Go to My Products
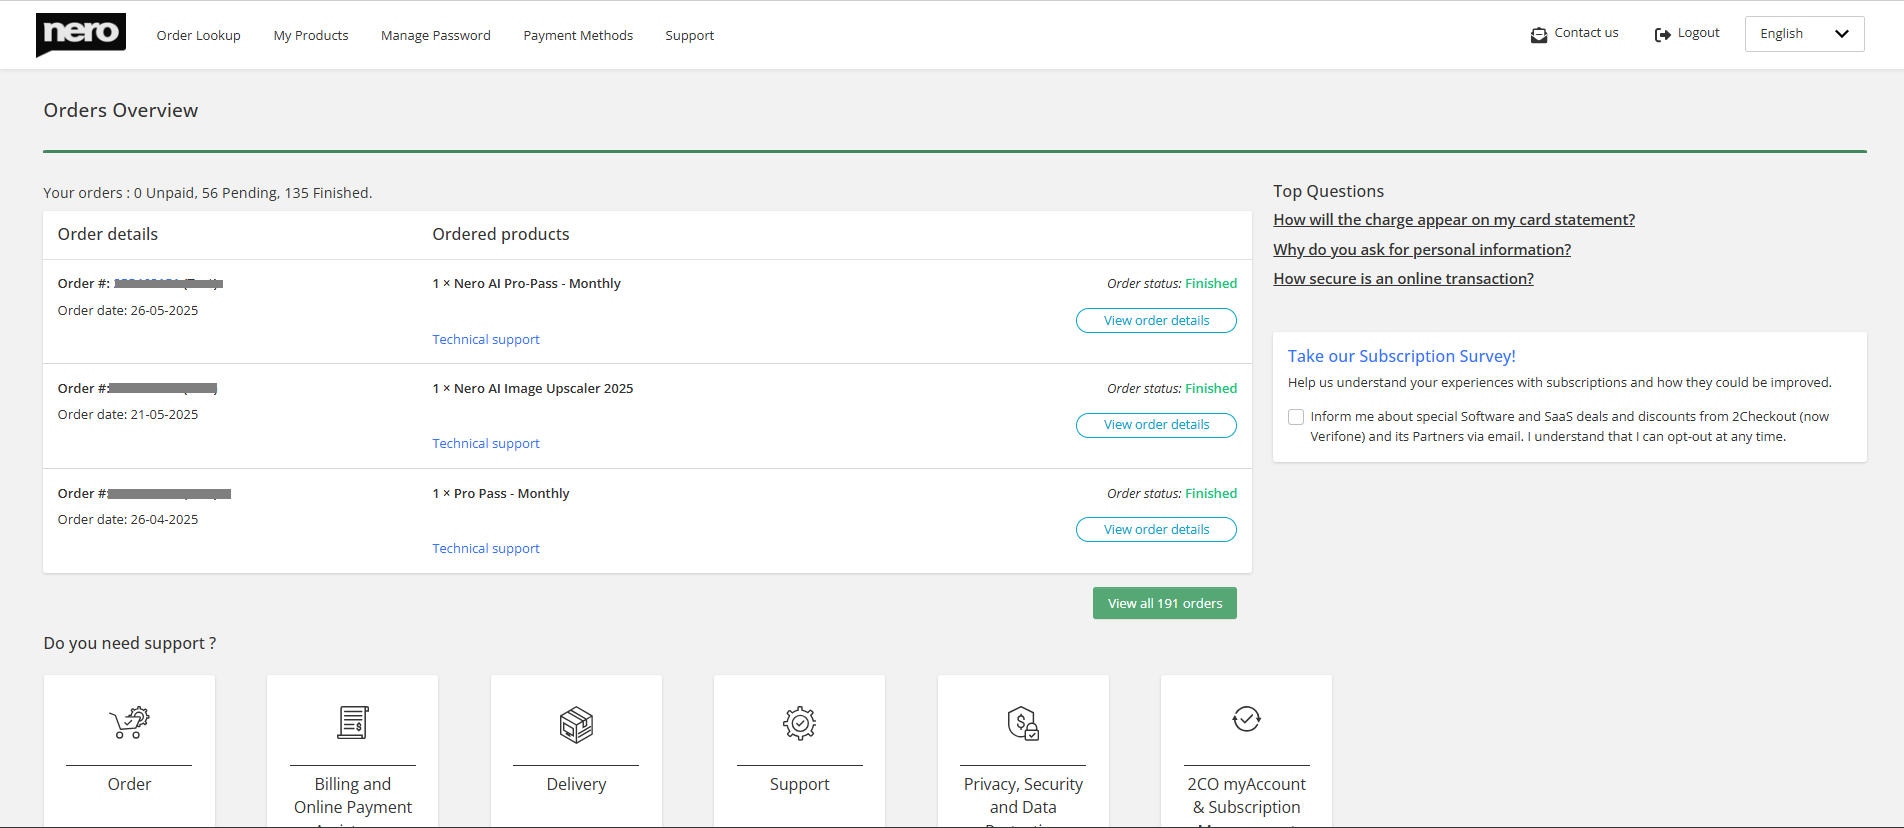1904x828 pixels. [x=311, y=35]
